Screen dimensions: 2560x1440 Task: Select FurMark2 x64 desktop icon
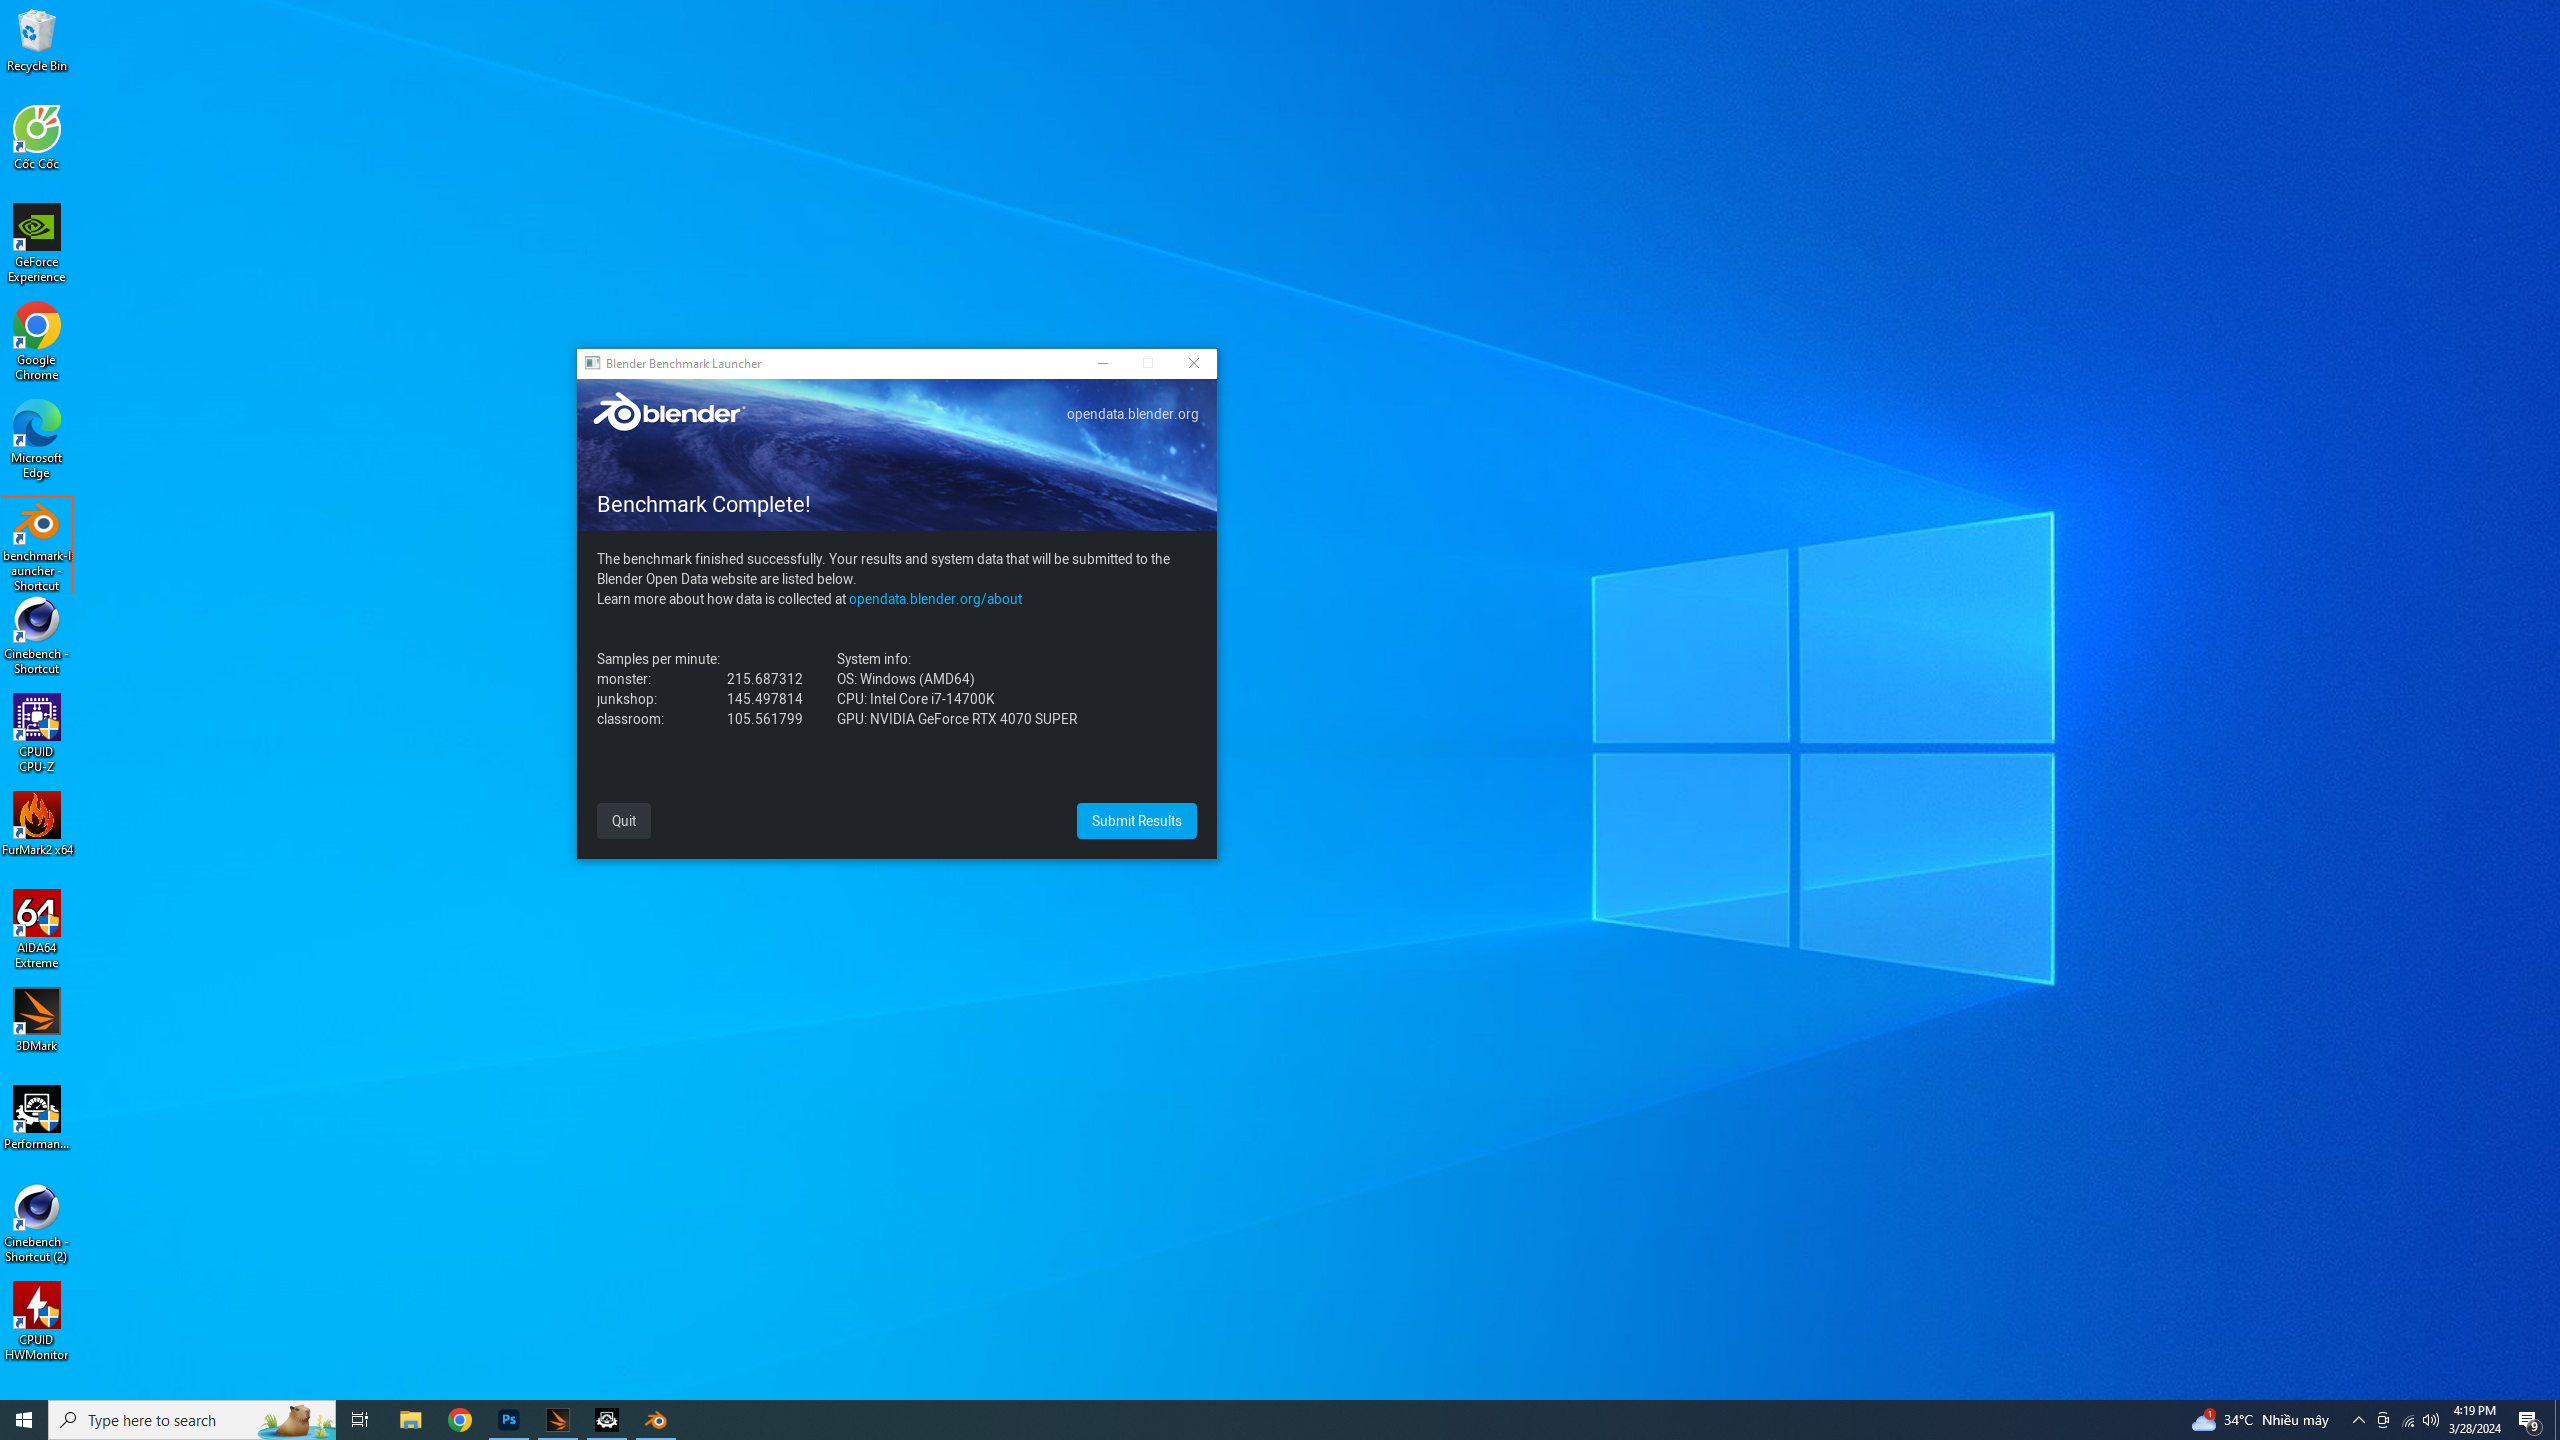37,824
